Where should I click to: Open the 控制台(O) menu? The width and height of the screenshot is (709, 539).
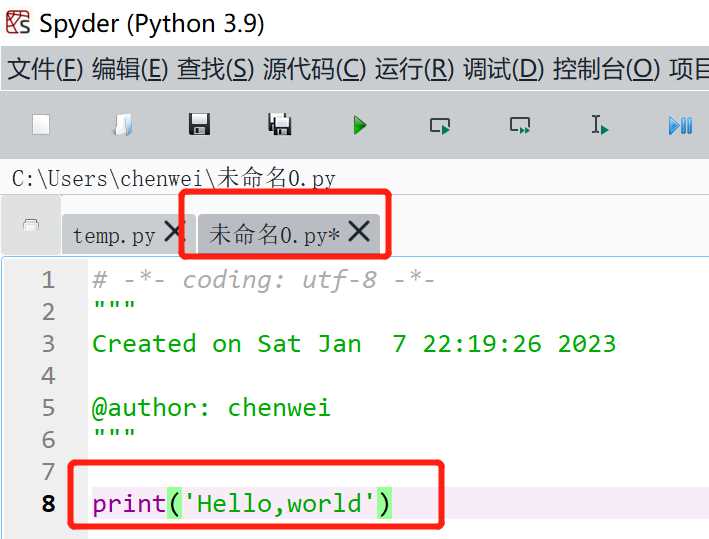pos(606,69)
